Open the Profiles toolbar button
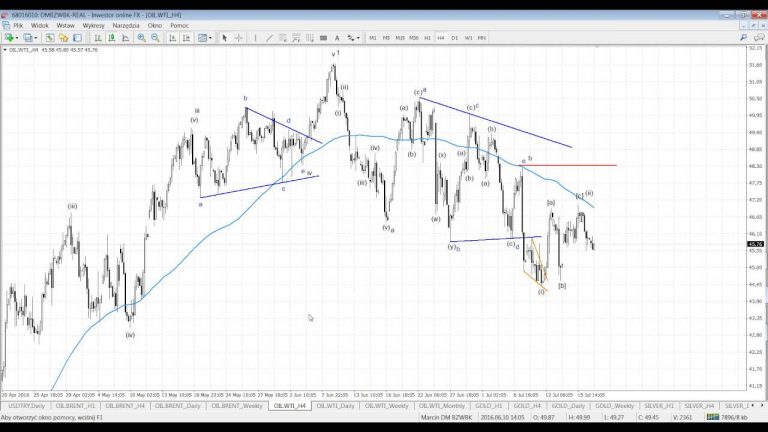This screenshot has width=768, height=432. click(x=27, y=38)
